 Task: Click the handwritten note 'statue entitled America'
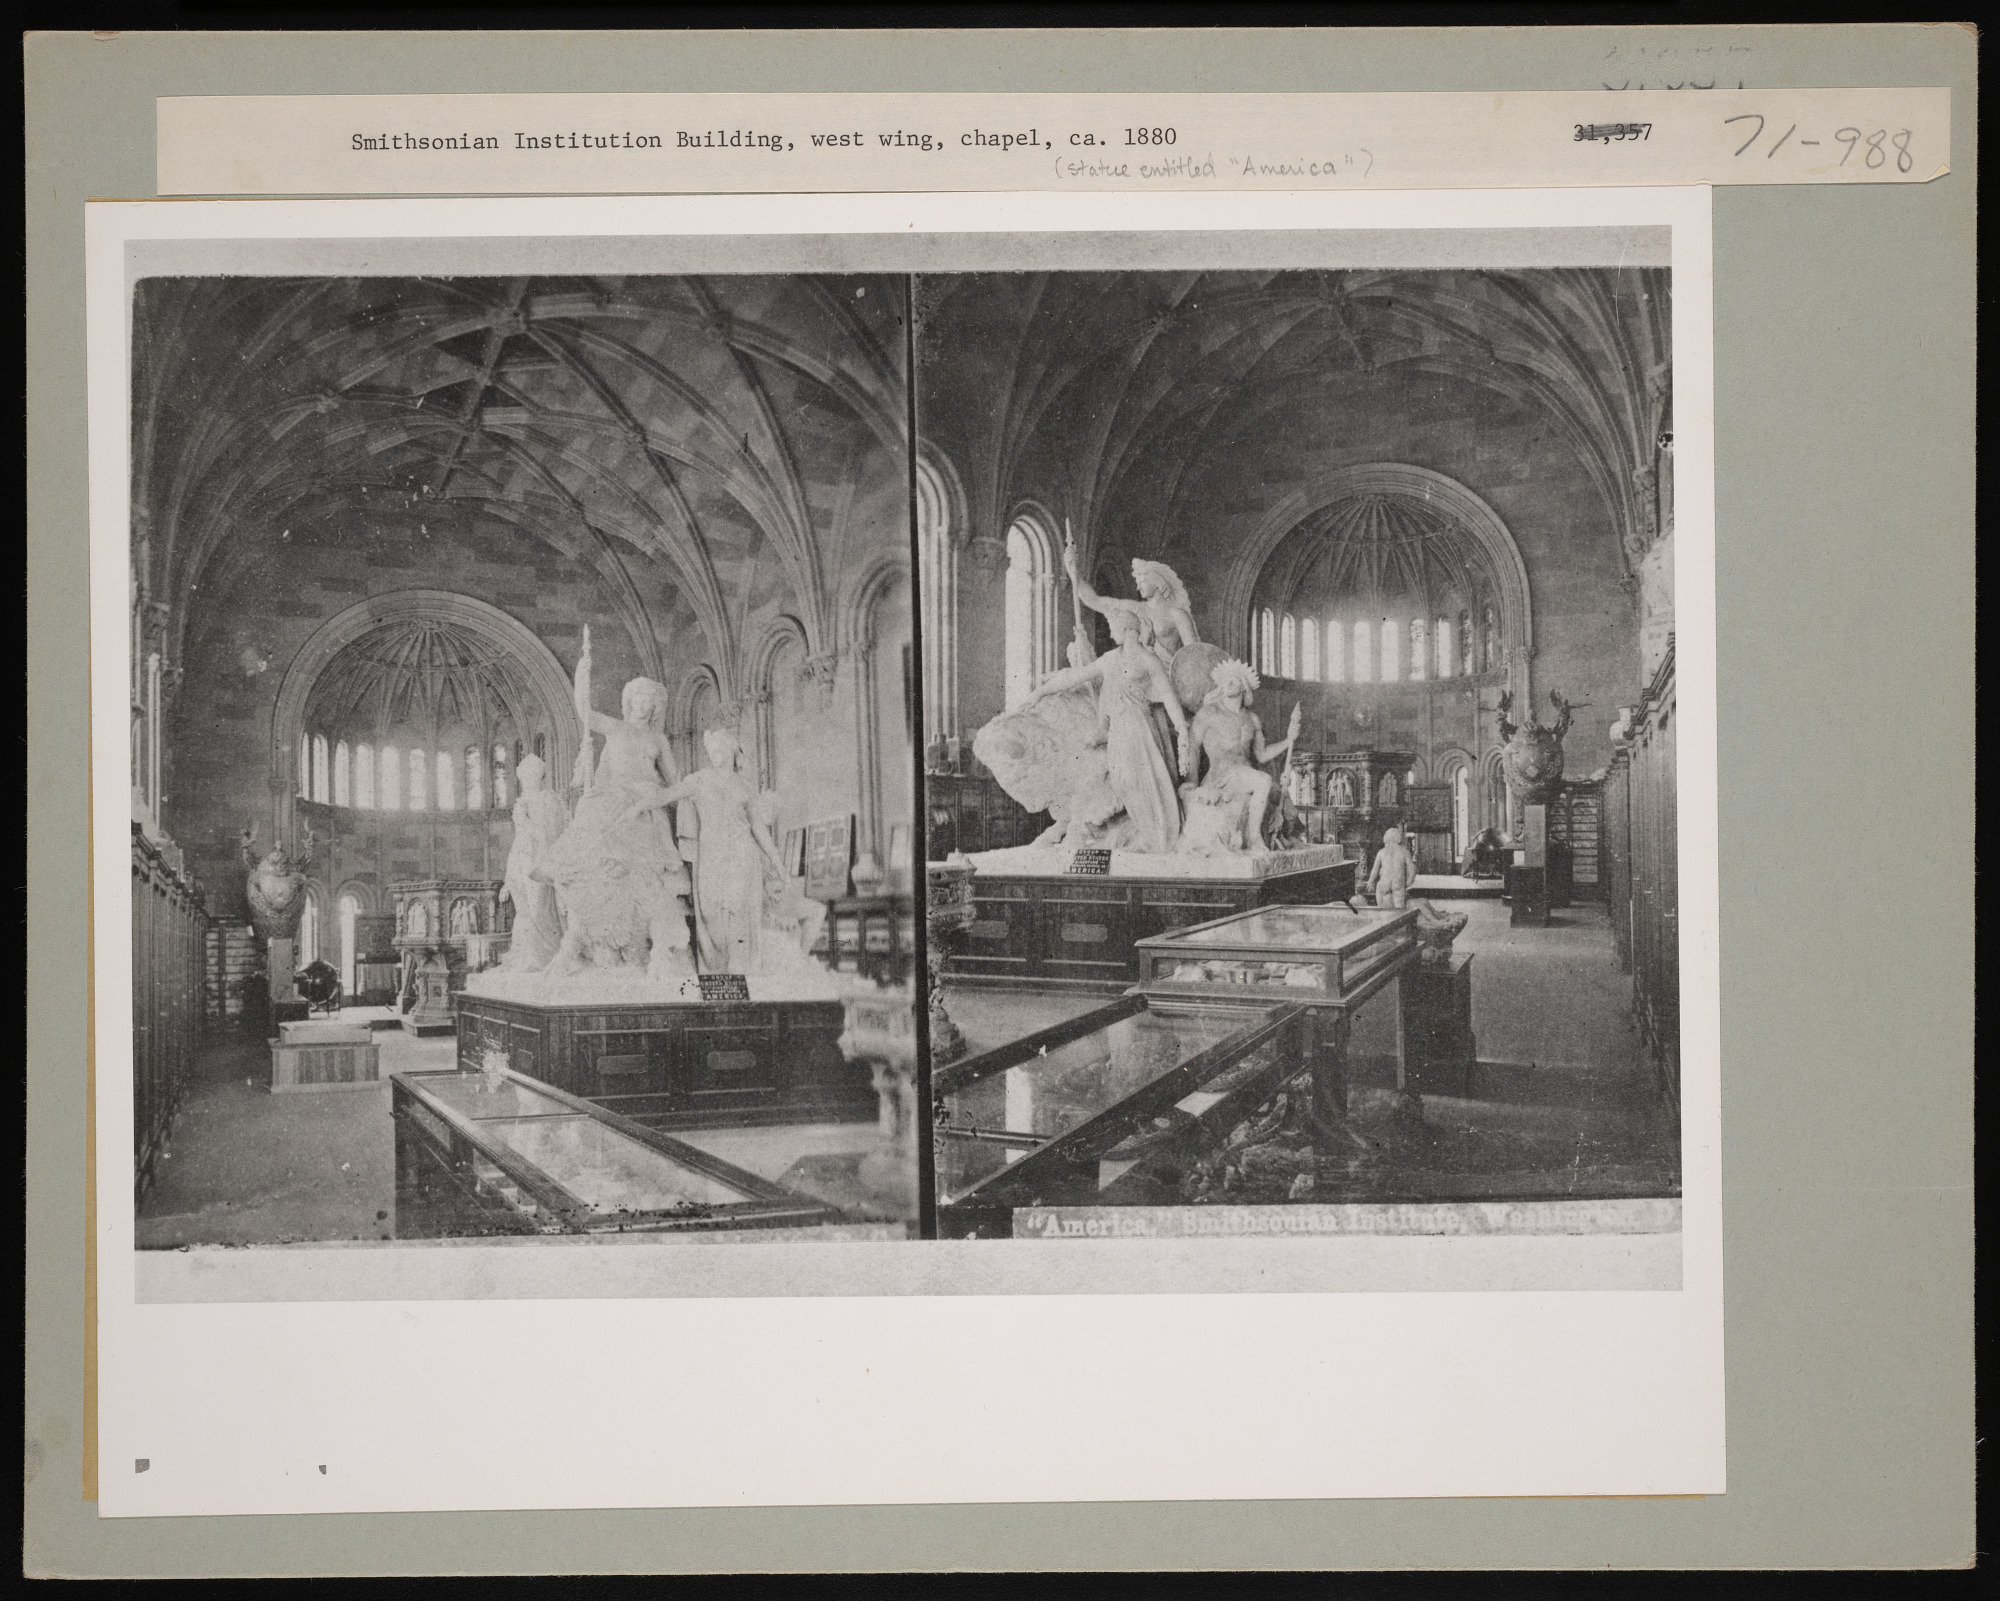[x=1212, y=167]
